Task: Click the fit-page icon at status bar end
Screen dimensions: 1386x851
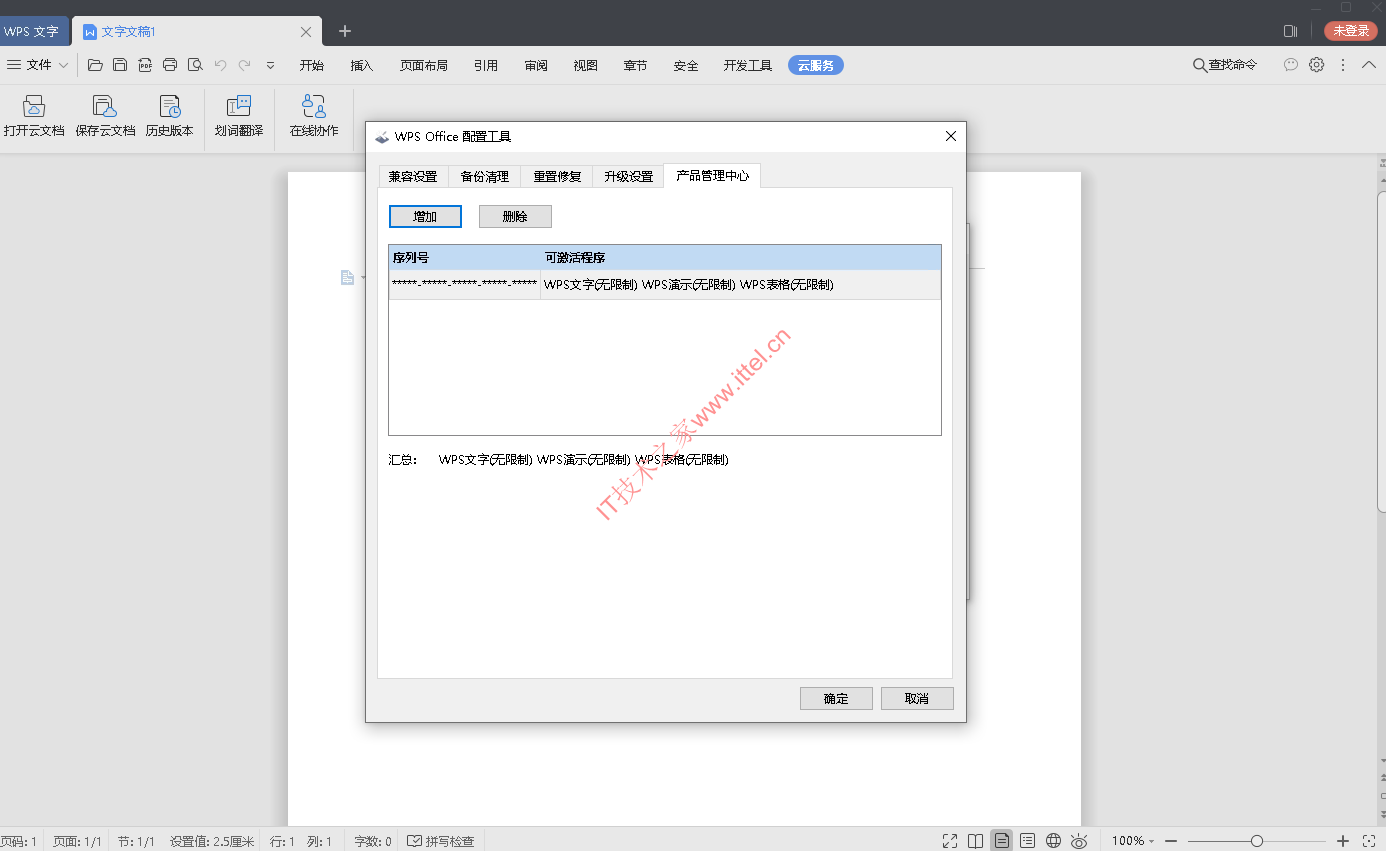Action: 1369,841
